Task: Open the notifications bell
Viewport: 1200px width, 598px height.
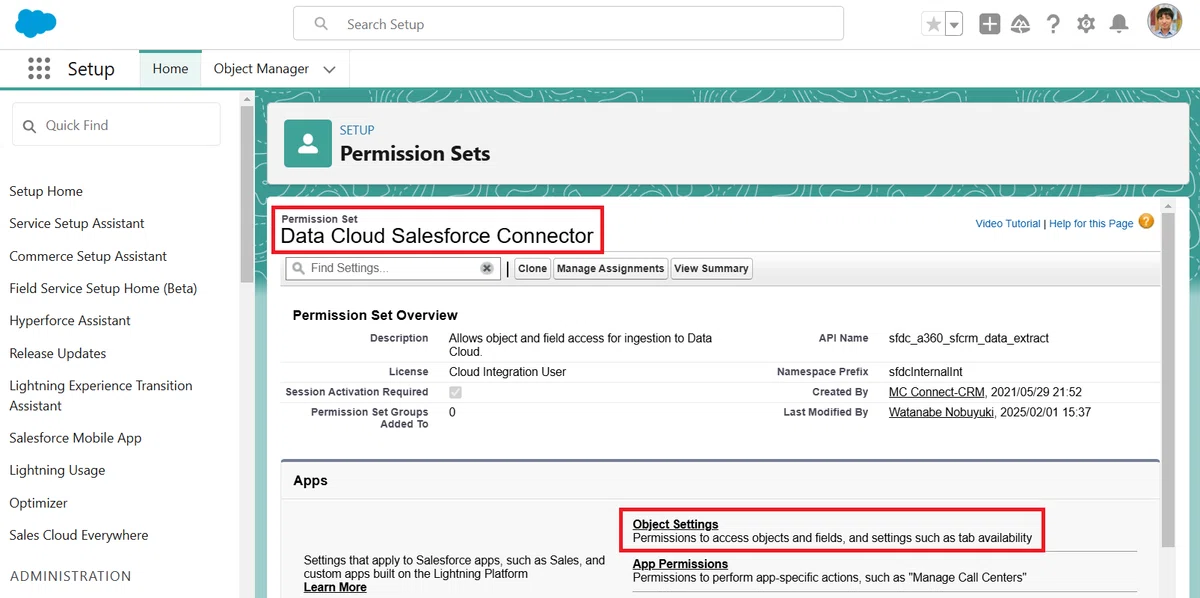Action: (x=1119, y=24)
